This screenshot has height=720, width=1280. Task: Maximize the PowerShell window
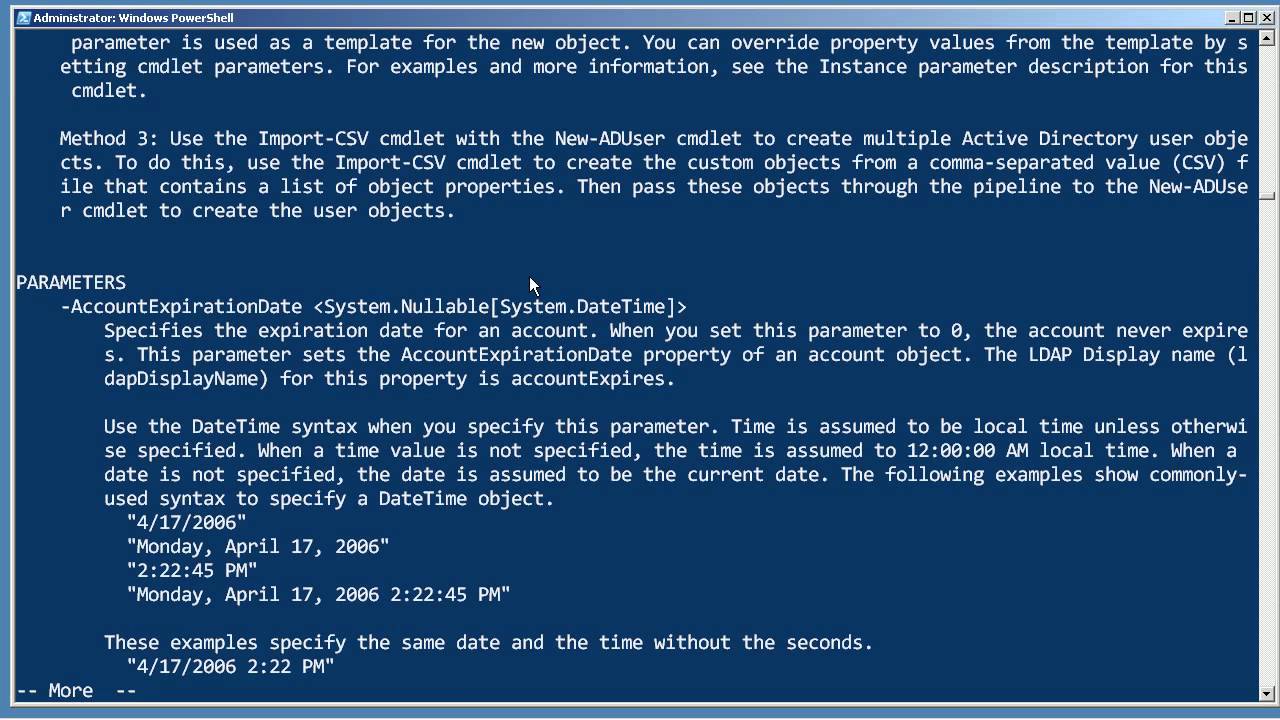[1248, 17]
